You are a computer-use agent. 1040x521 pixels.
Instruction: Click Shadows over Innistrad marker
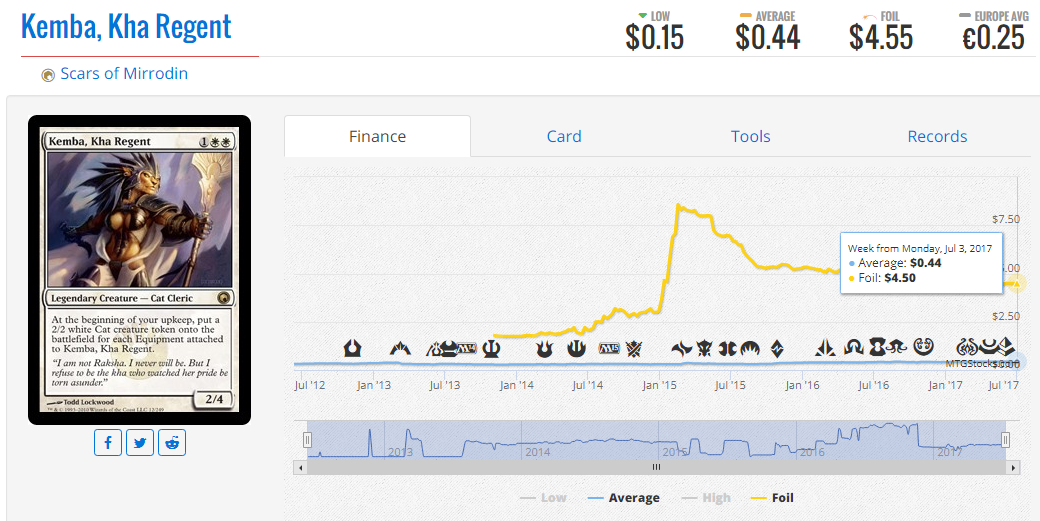(x=854, y=349)
